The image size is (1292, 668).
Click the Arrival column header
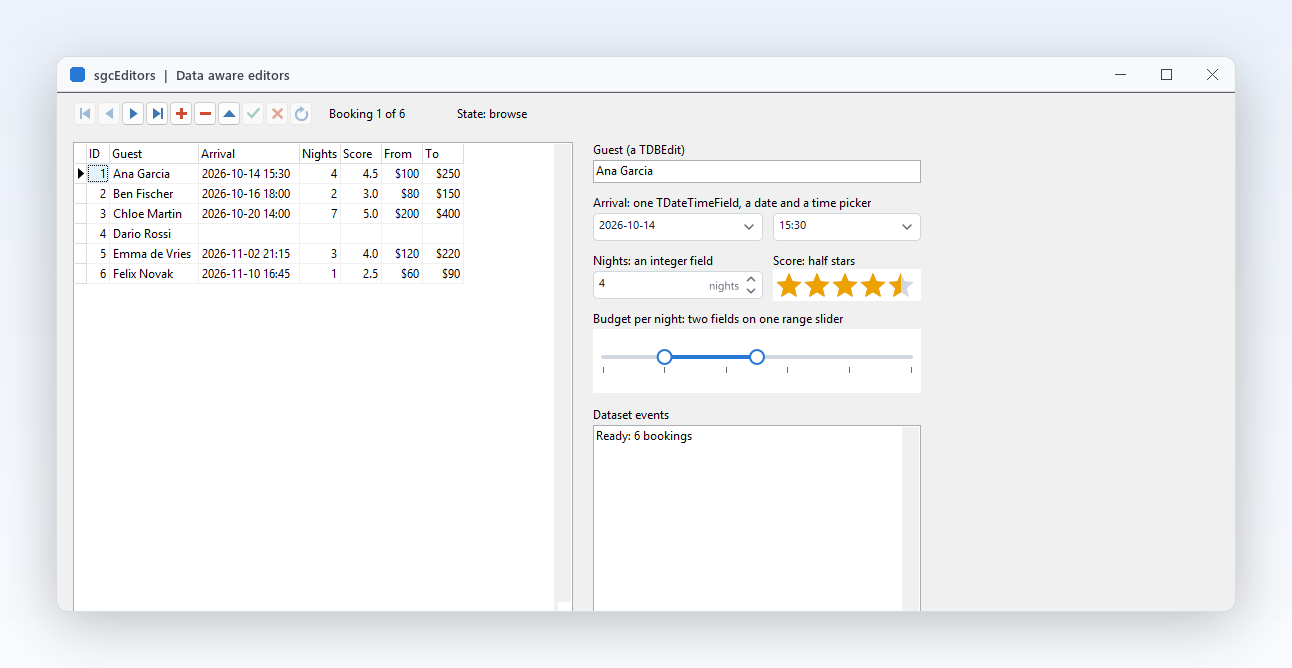tap(249, 154)
